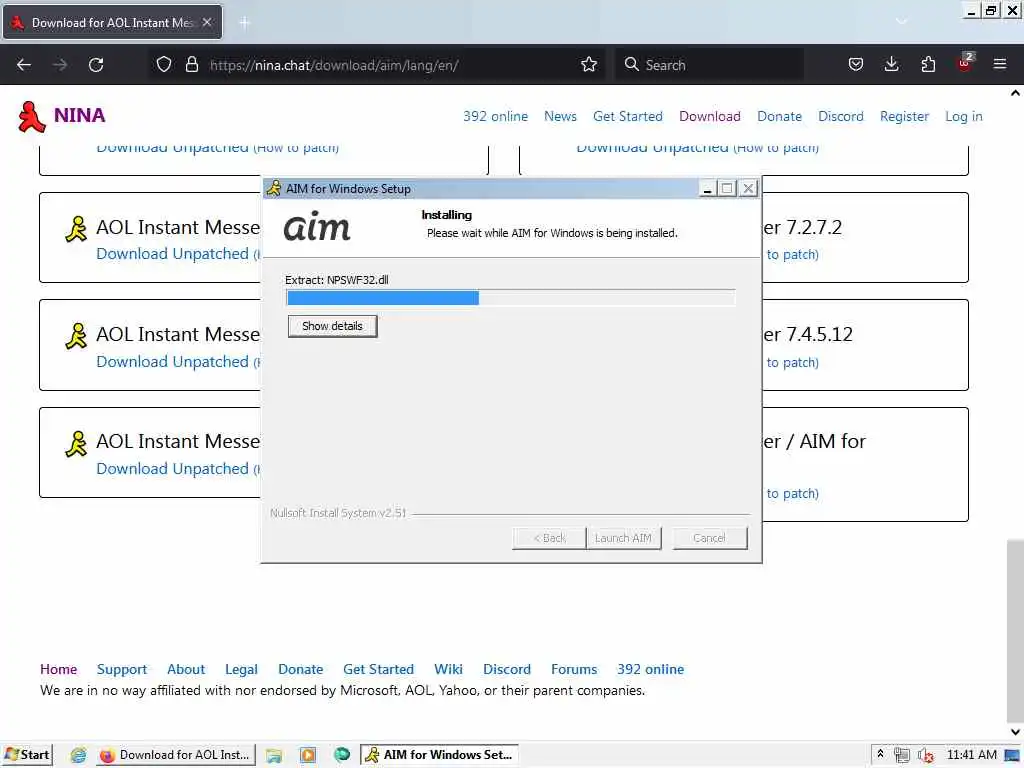Open the Register nav link
The width and height of the screenshot is (1024, 768).
click(904, 116)
